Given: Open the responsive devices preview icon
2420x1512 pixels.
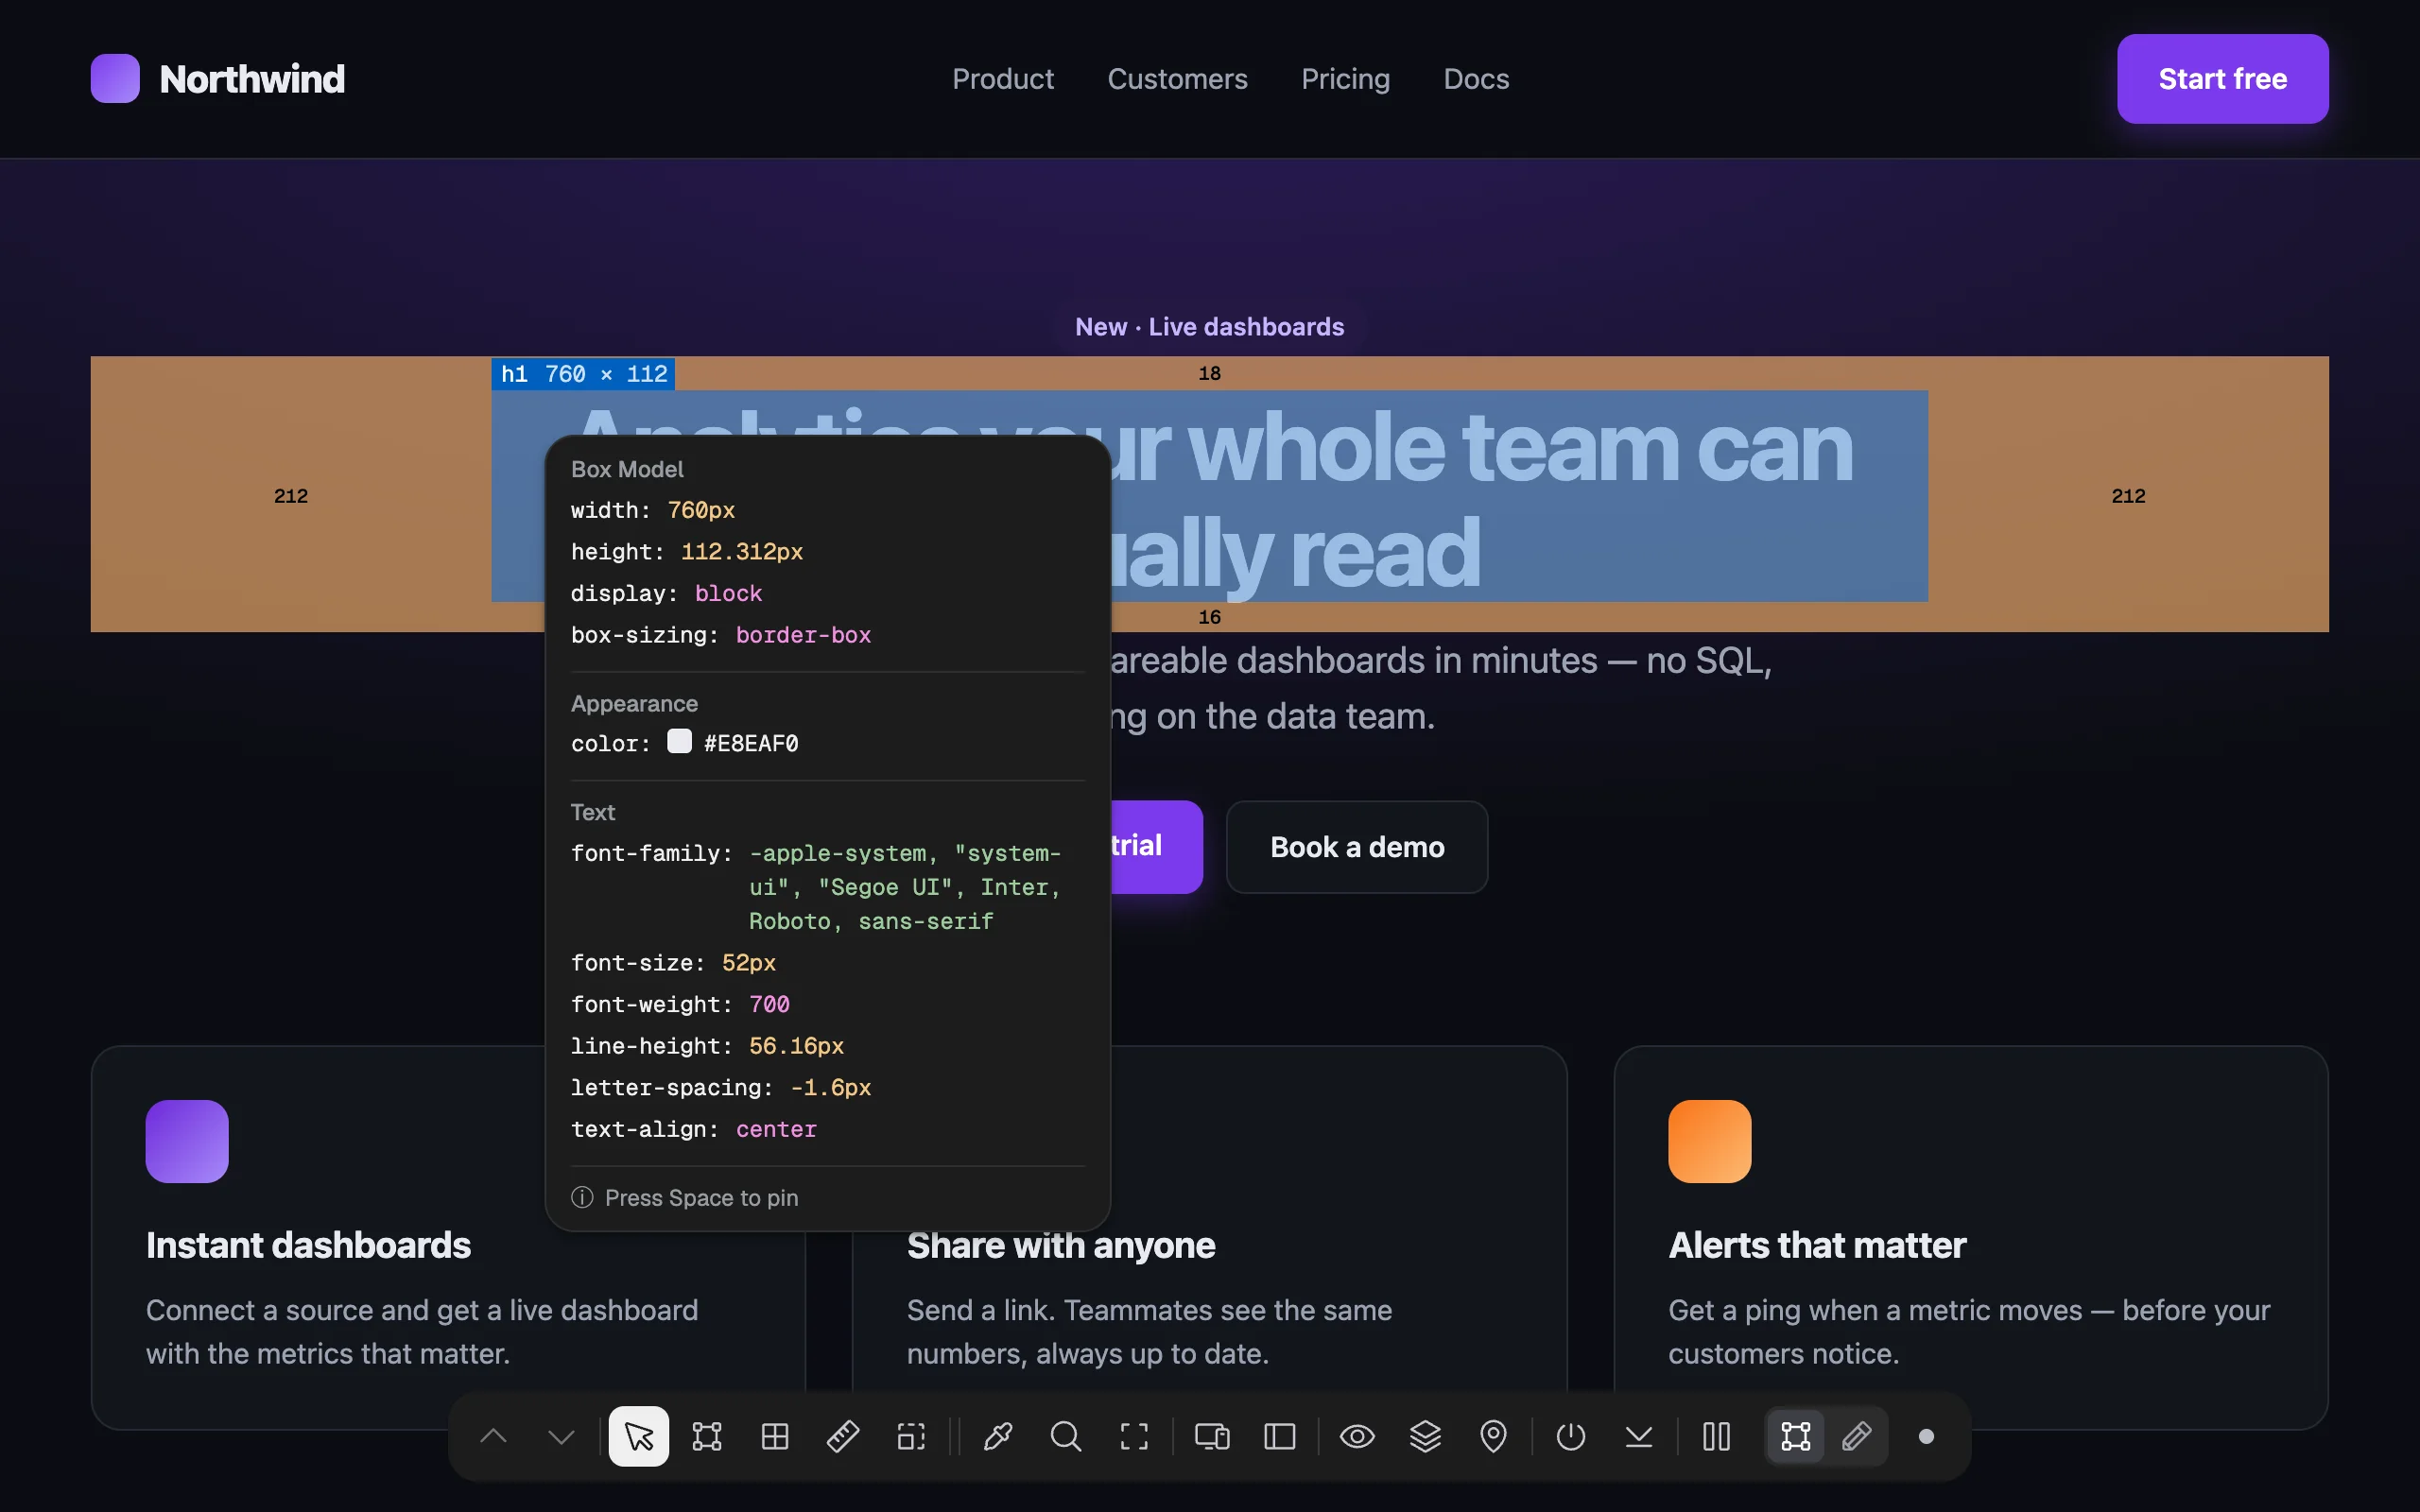Looking at the screenshot, I should point(1212,1436).
